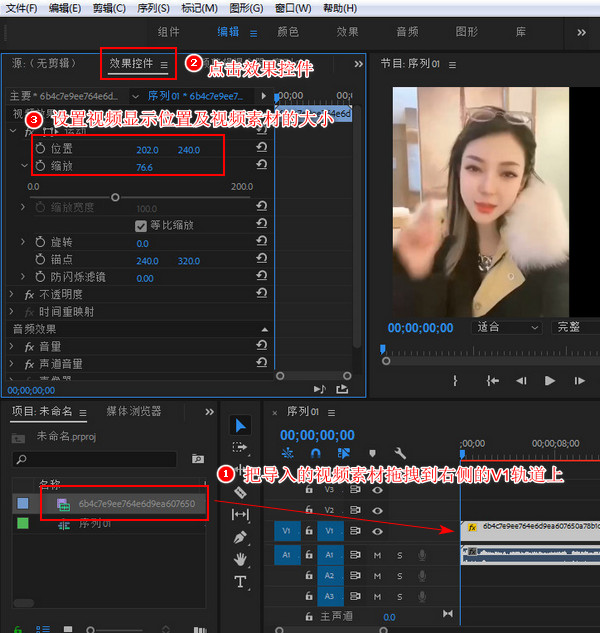Click the export frame icon in Effect Controls
Viewport: 600px width, 633px height.
pyautogui.click(x=342, y=389)
